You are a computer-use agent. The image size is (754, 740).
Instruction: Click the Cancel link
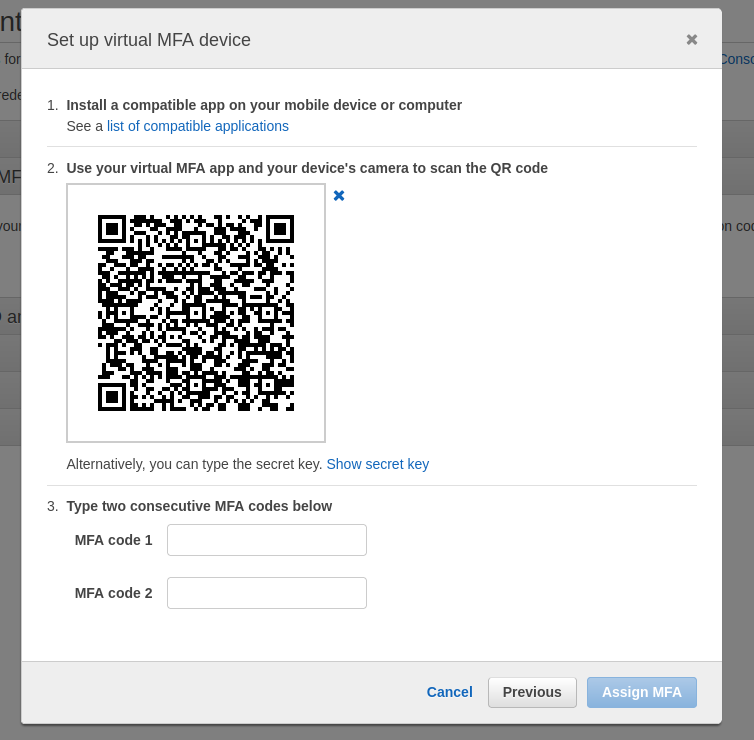click(450, 692)
